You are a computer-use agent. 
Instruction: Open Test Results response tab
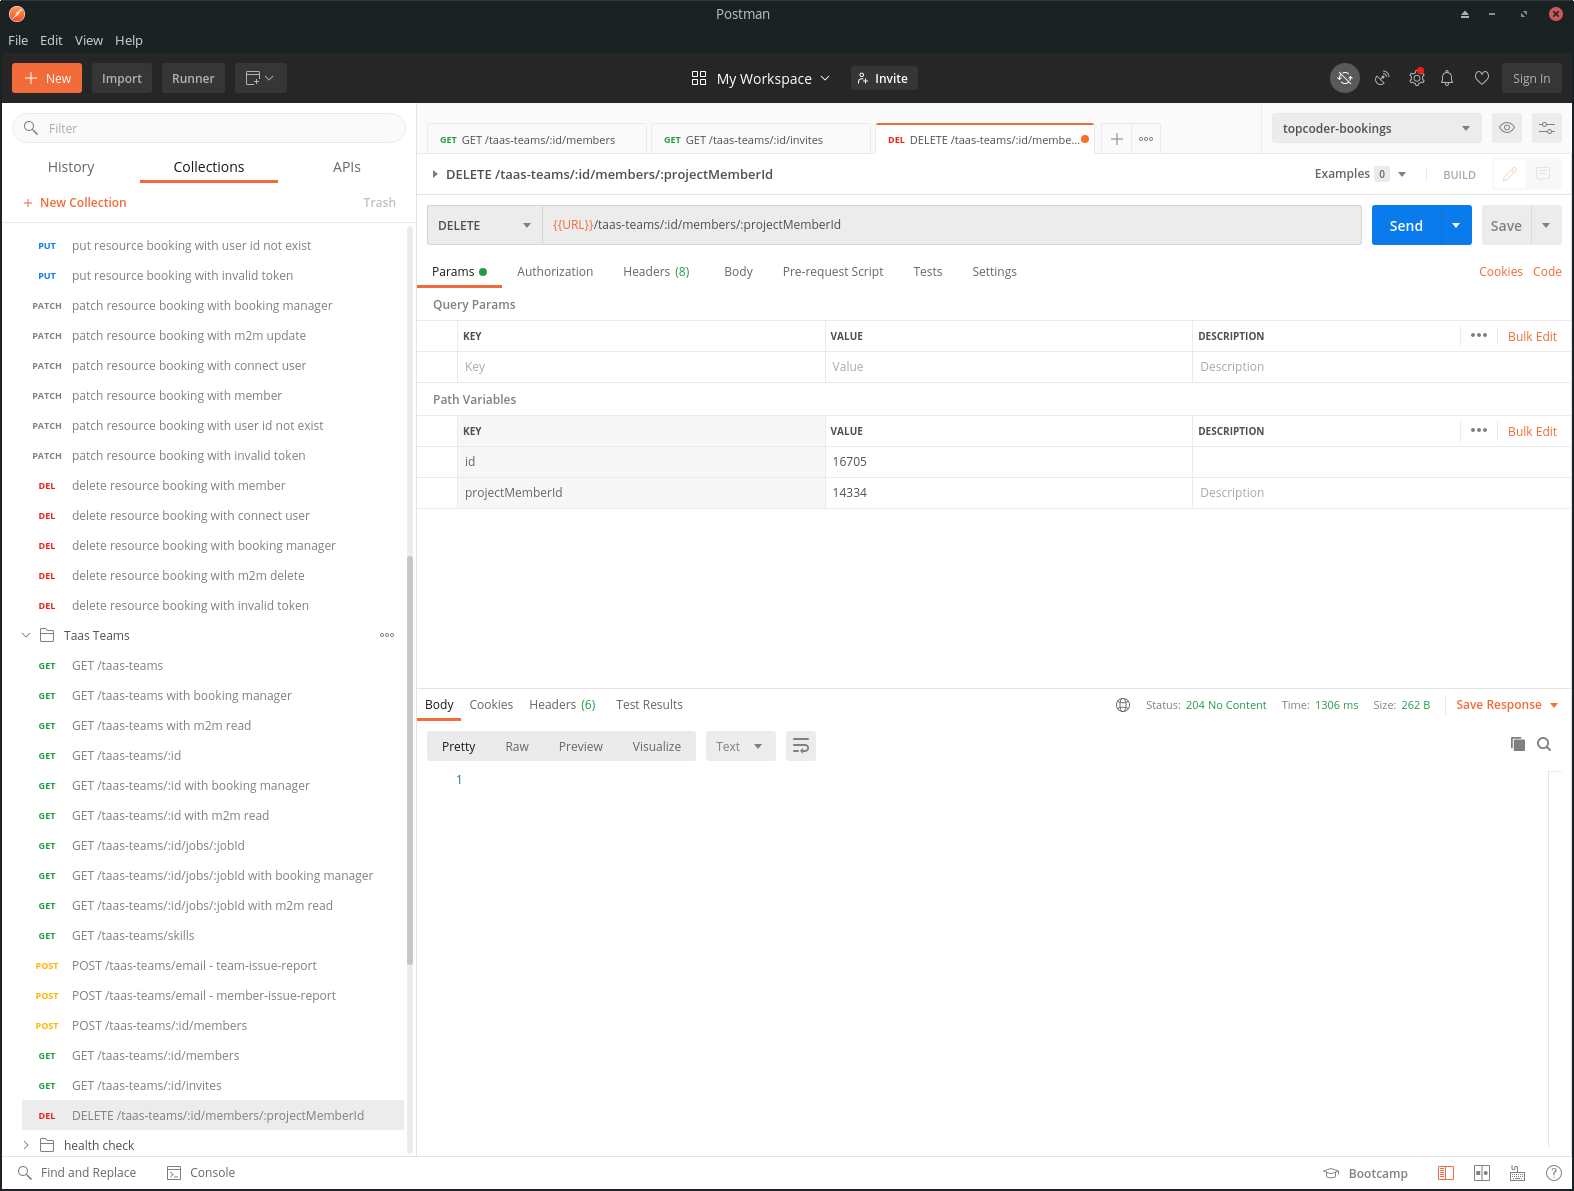pos(649,705)
